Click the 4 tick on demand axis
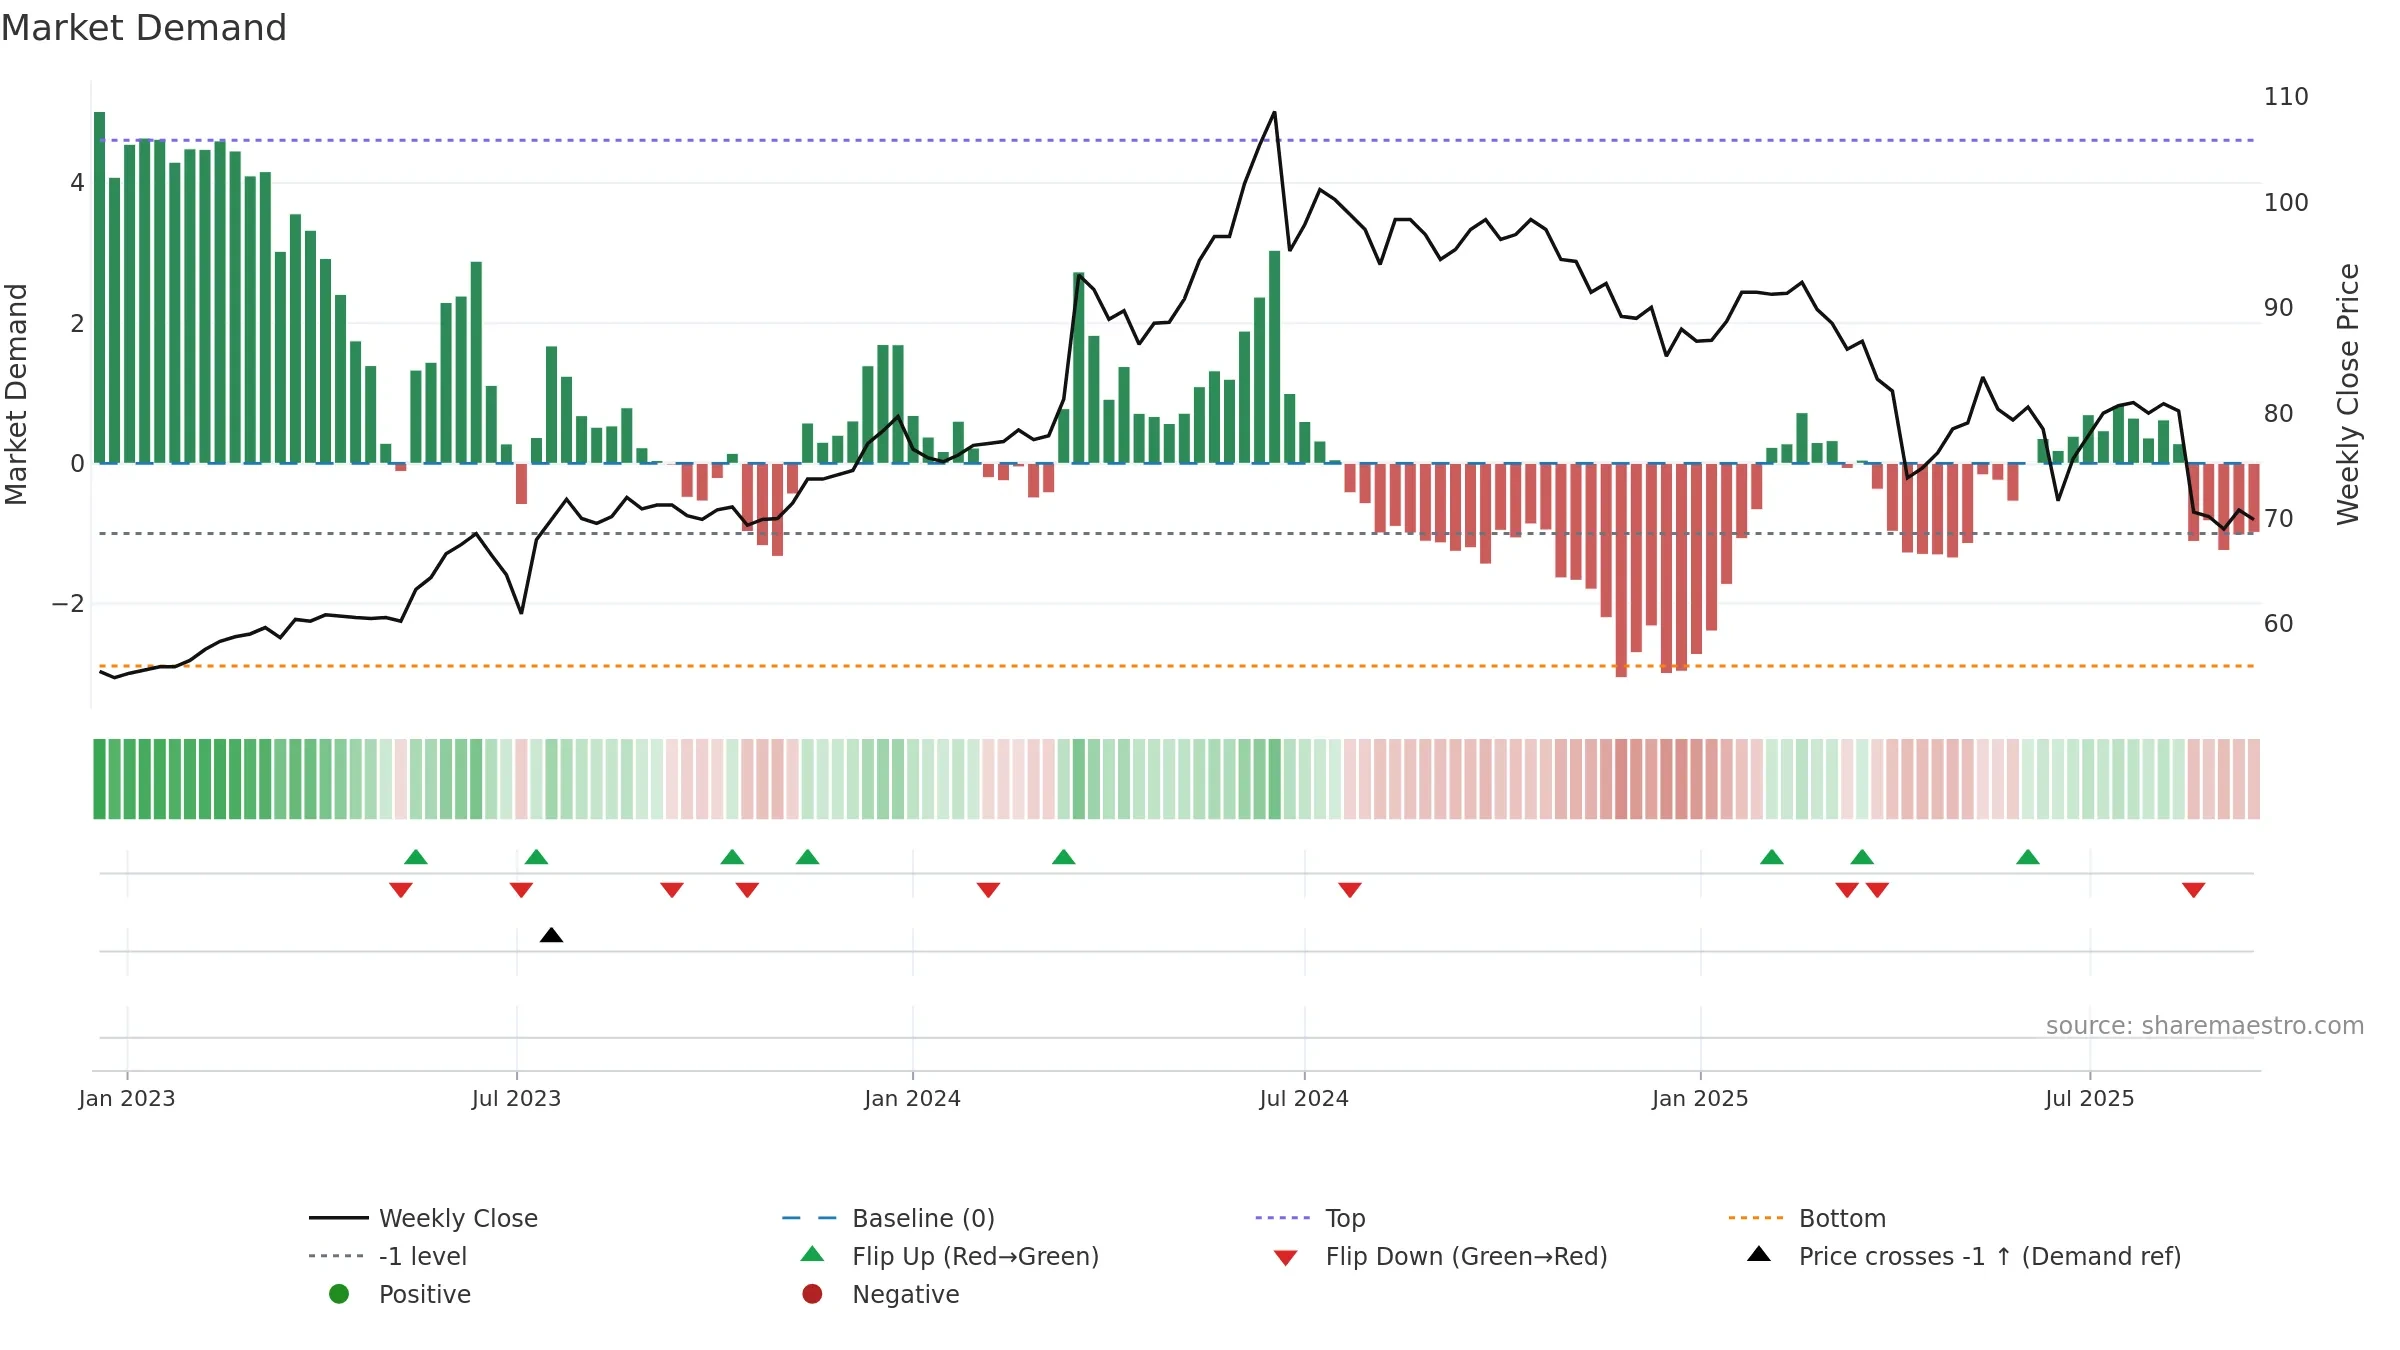 pos(77,183)
